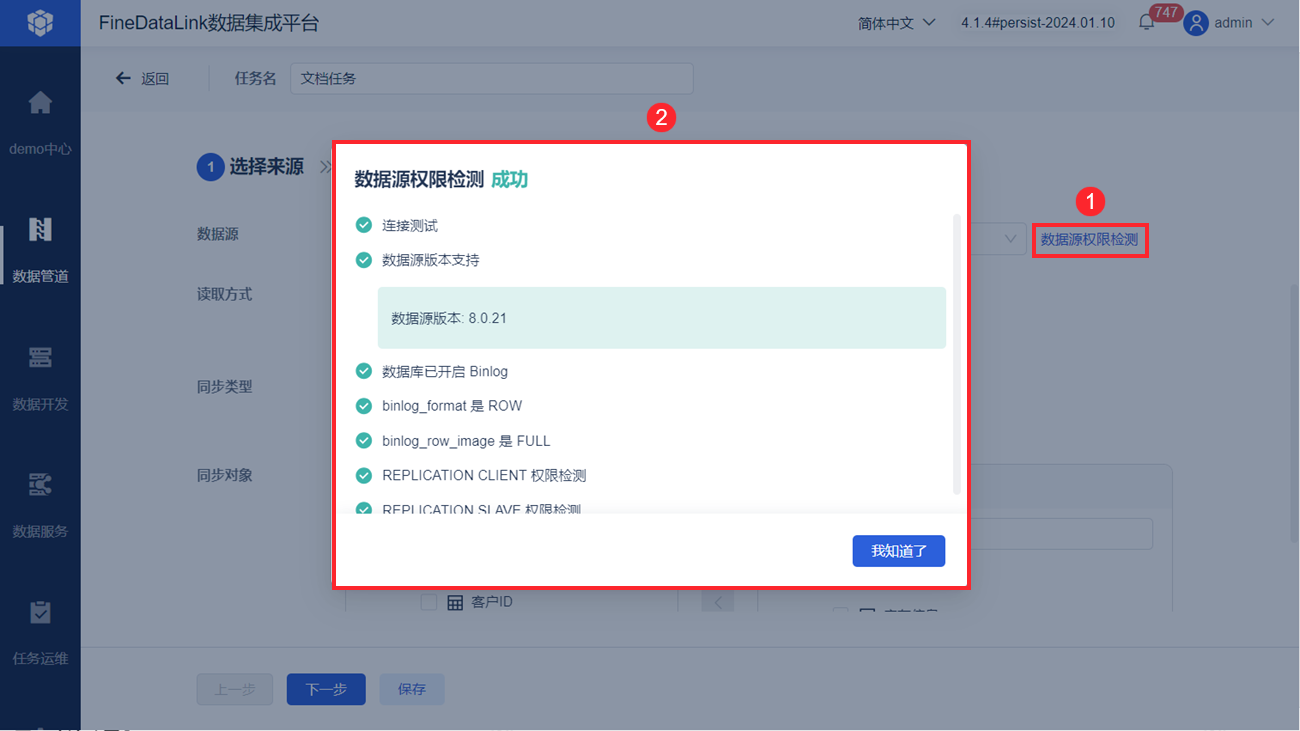Click the 同步对象 label
Image resolution: width=1300 pixels, height=731 pixels.
(x=224, y=475)
